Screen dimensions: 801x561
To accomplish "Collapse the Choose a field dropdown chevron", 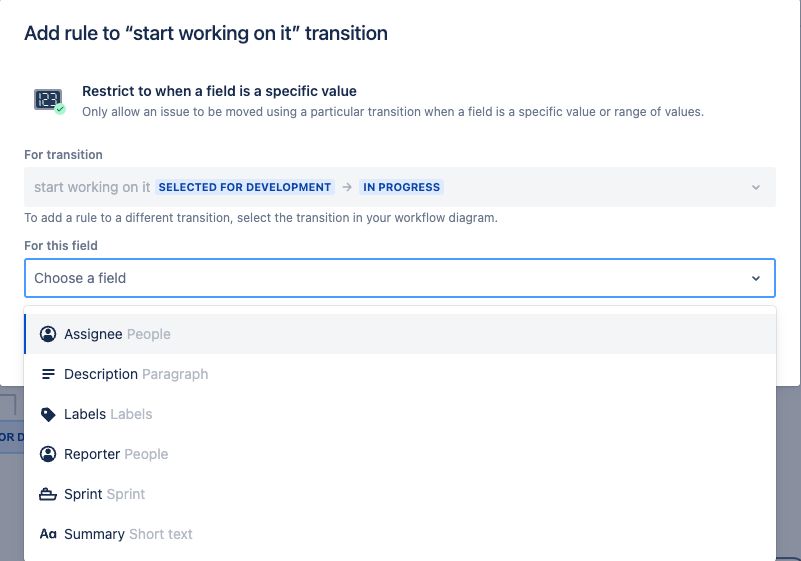I will pos(756,278).
